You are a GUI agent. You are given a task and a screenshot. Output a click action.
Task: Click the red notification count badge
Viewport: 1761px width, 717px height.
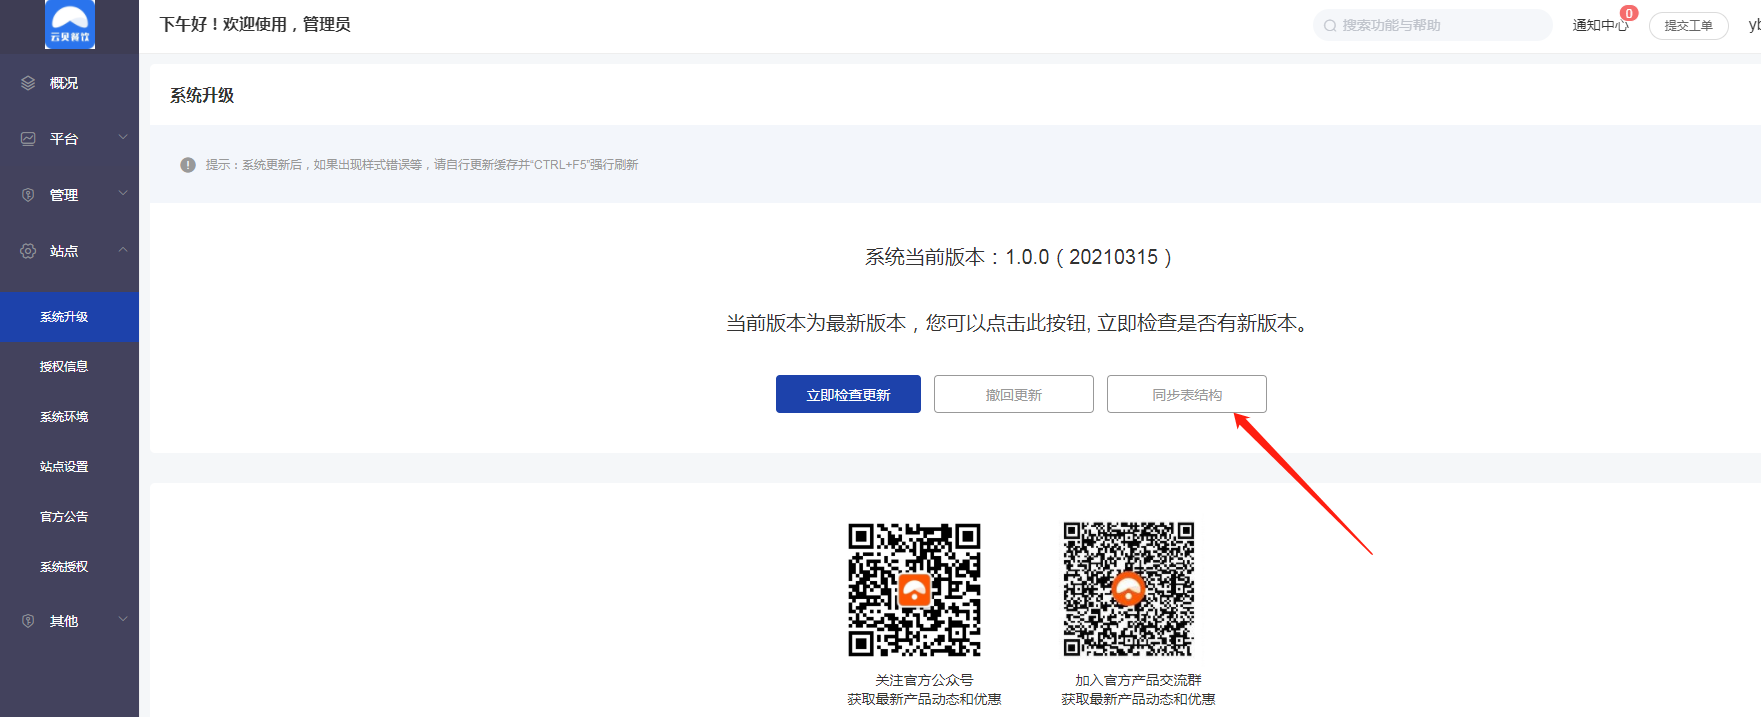tap(1629, 13)
